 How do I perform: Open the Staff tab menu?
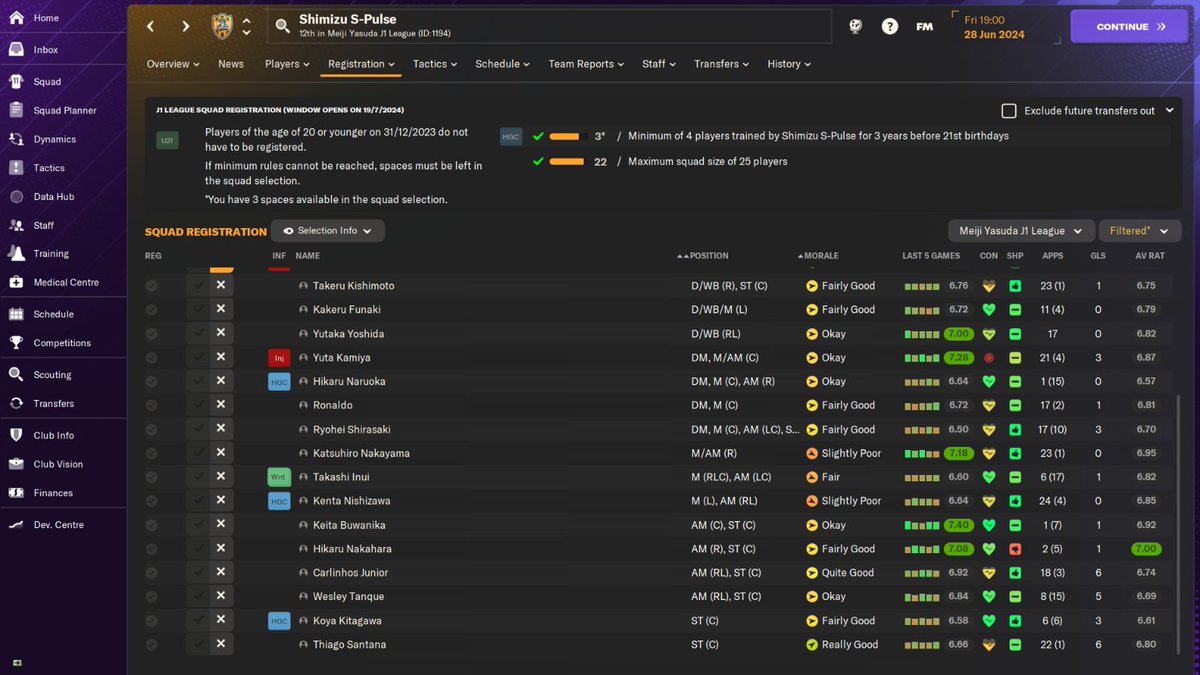tap(660, 64)
